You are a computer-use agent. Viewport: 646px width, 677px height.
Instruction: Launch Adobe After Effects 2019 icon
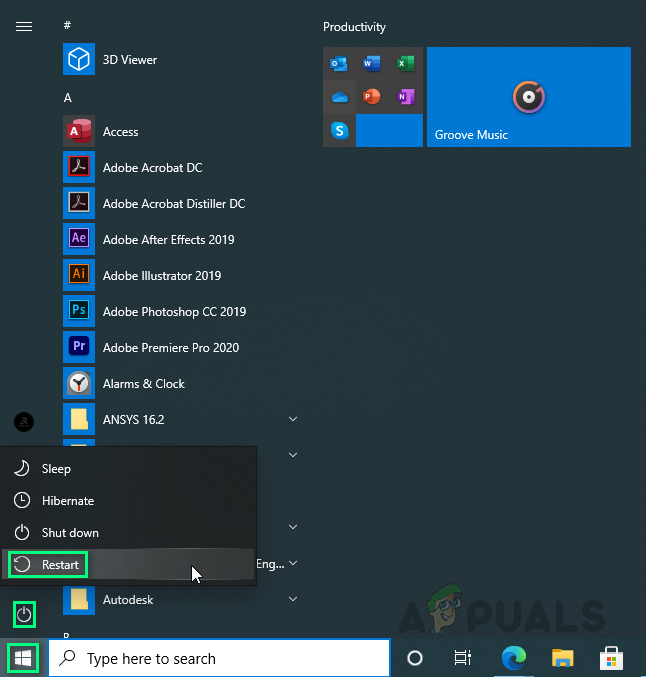click(79, 239)
